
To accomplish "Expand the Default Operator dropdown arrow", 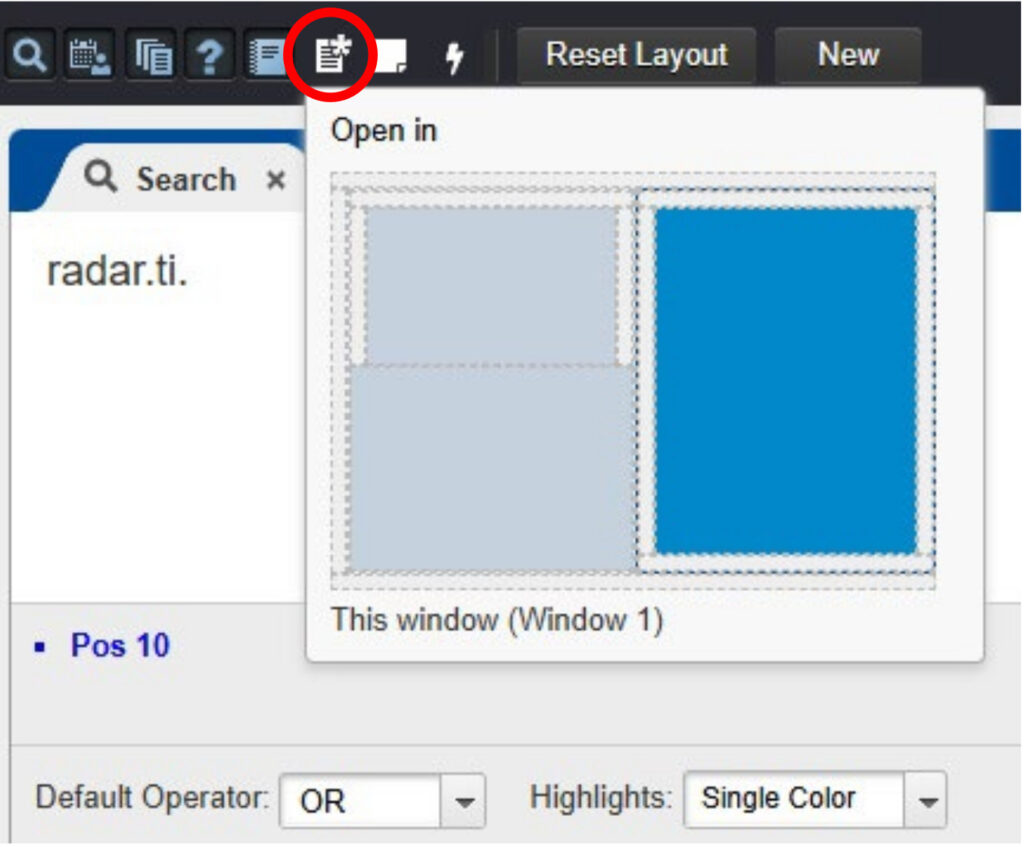I will point(463,801).
